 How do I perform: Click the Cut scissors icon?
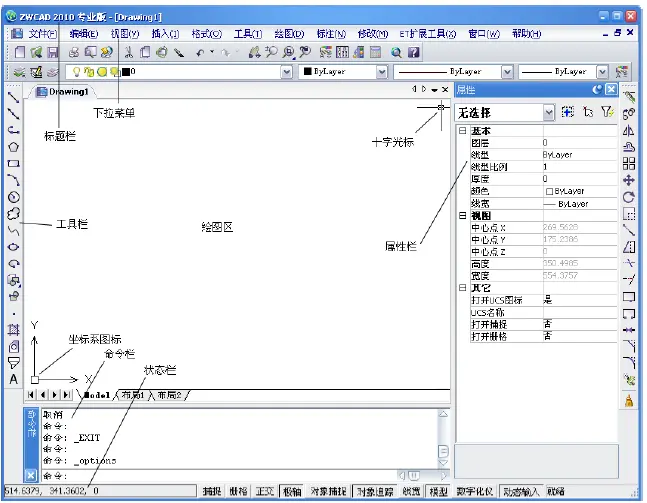129,52
